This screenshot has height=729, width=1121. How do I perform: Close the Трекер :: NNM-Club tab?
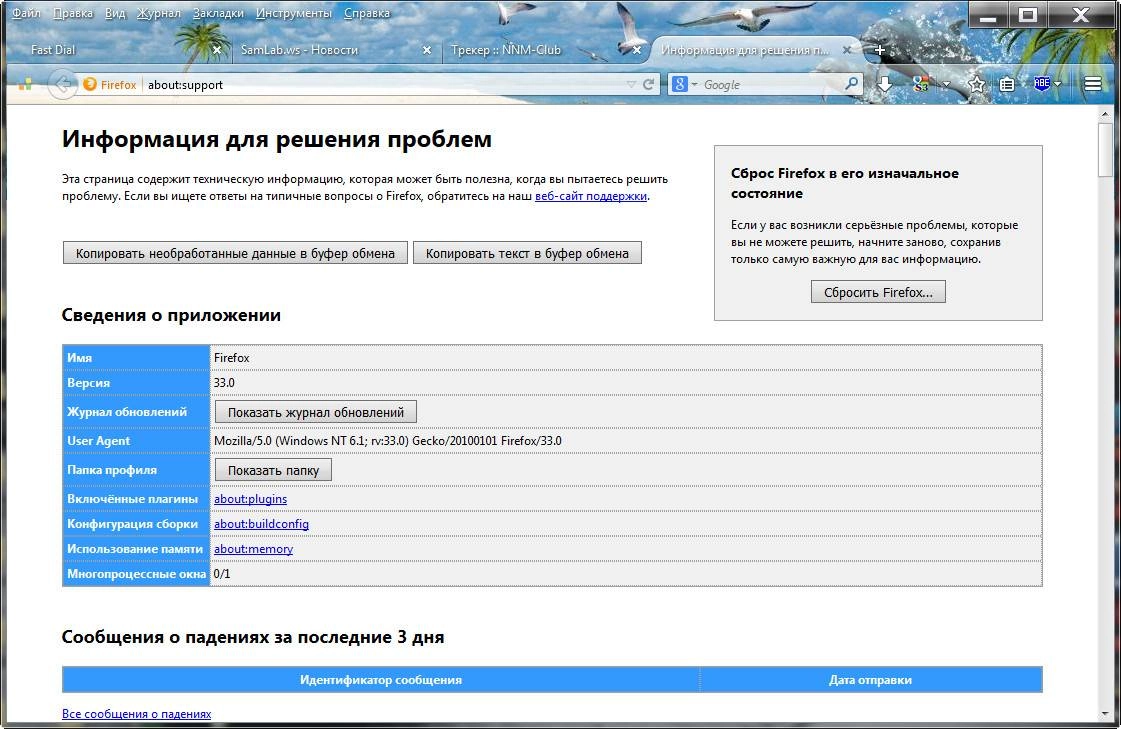[x=636, y=50]
